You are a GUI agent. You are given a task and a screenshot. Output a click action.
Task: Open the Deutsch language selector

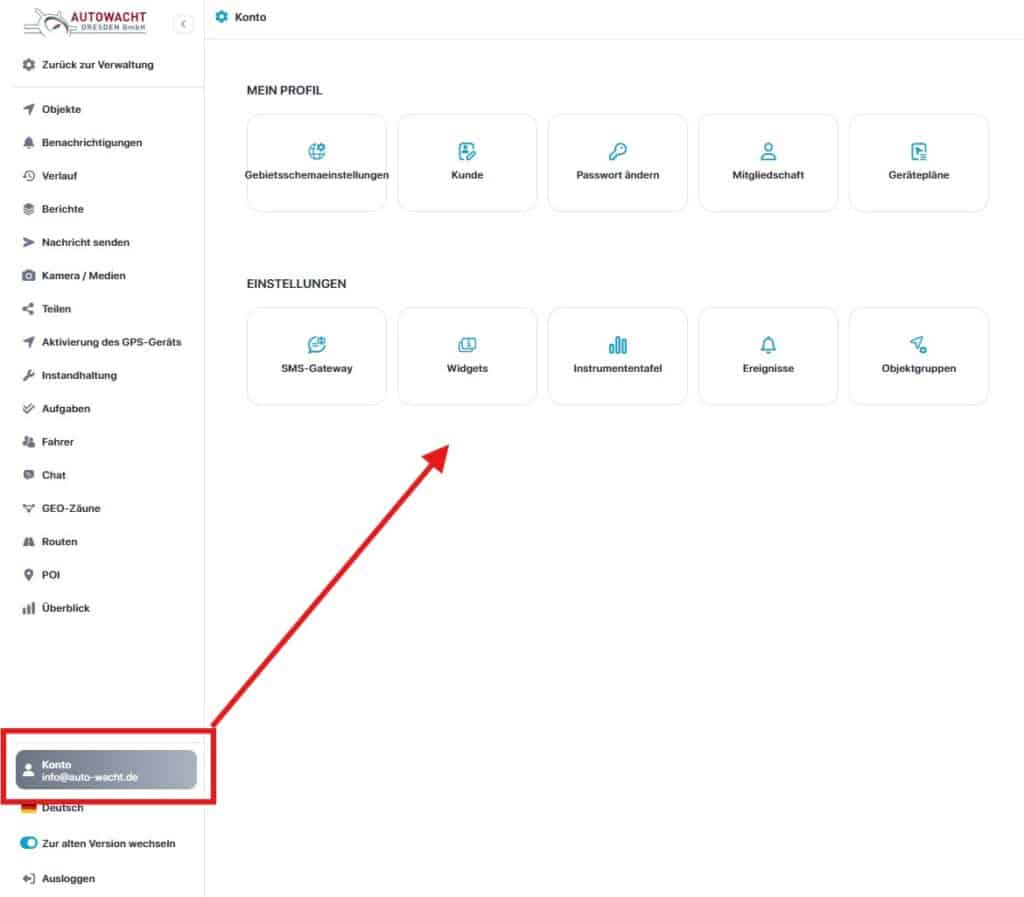coord(62,808)
